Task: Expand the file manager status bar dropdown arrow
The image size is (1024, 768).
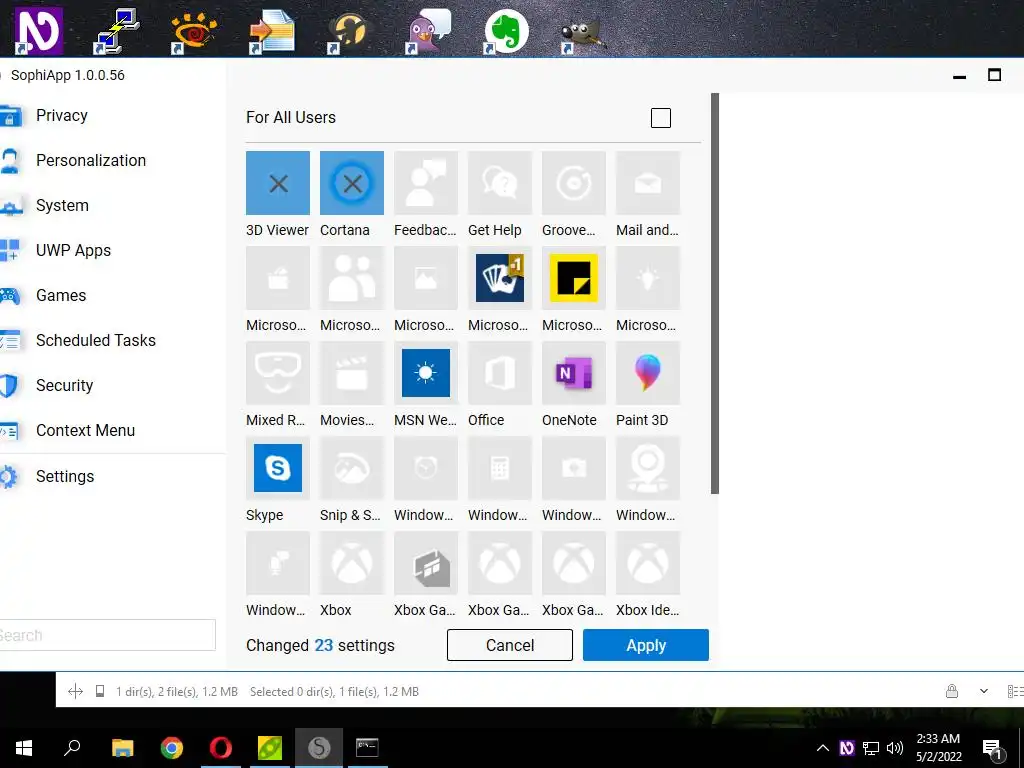Action: (x=984, y=691)
